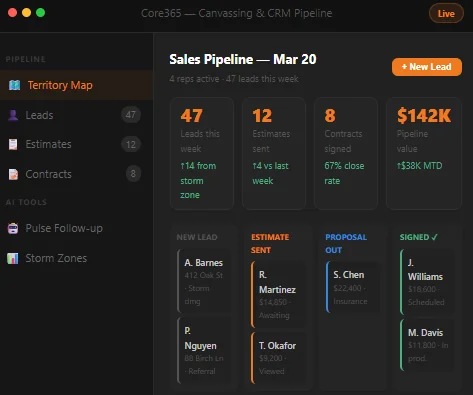The image size is (473, 395).
Task: Click the '↑$38K MTD' text
Action: [419, 166]
